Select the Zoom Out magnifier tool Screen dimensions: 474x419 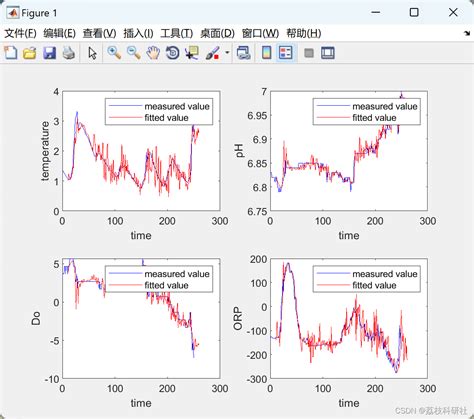(134, 53)
